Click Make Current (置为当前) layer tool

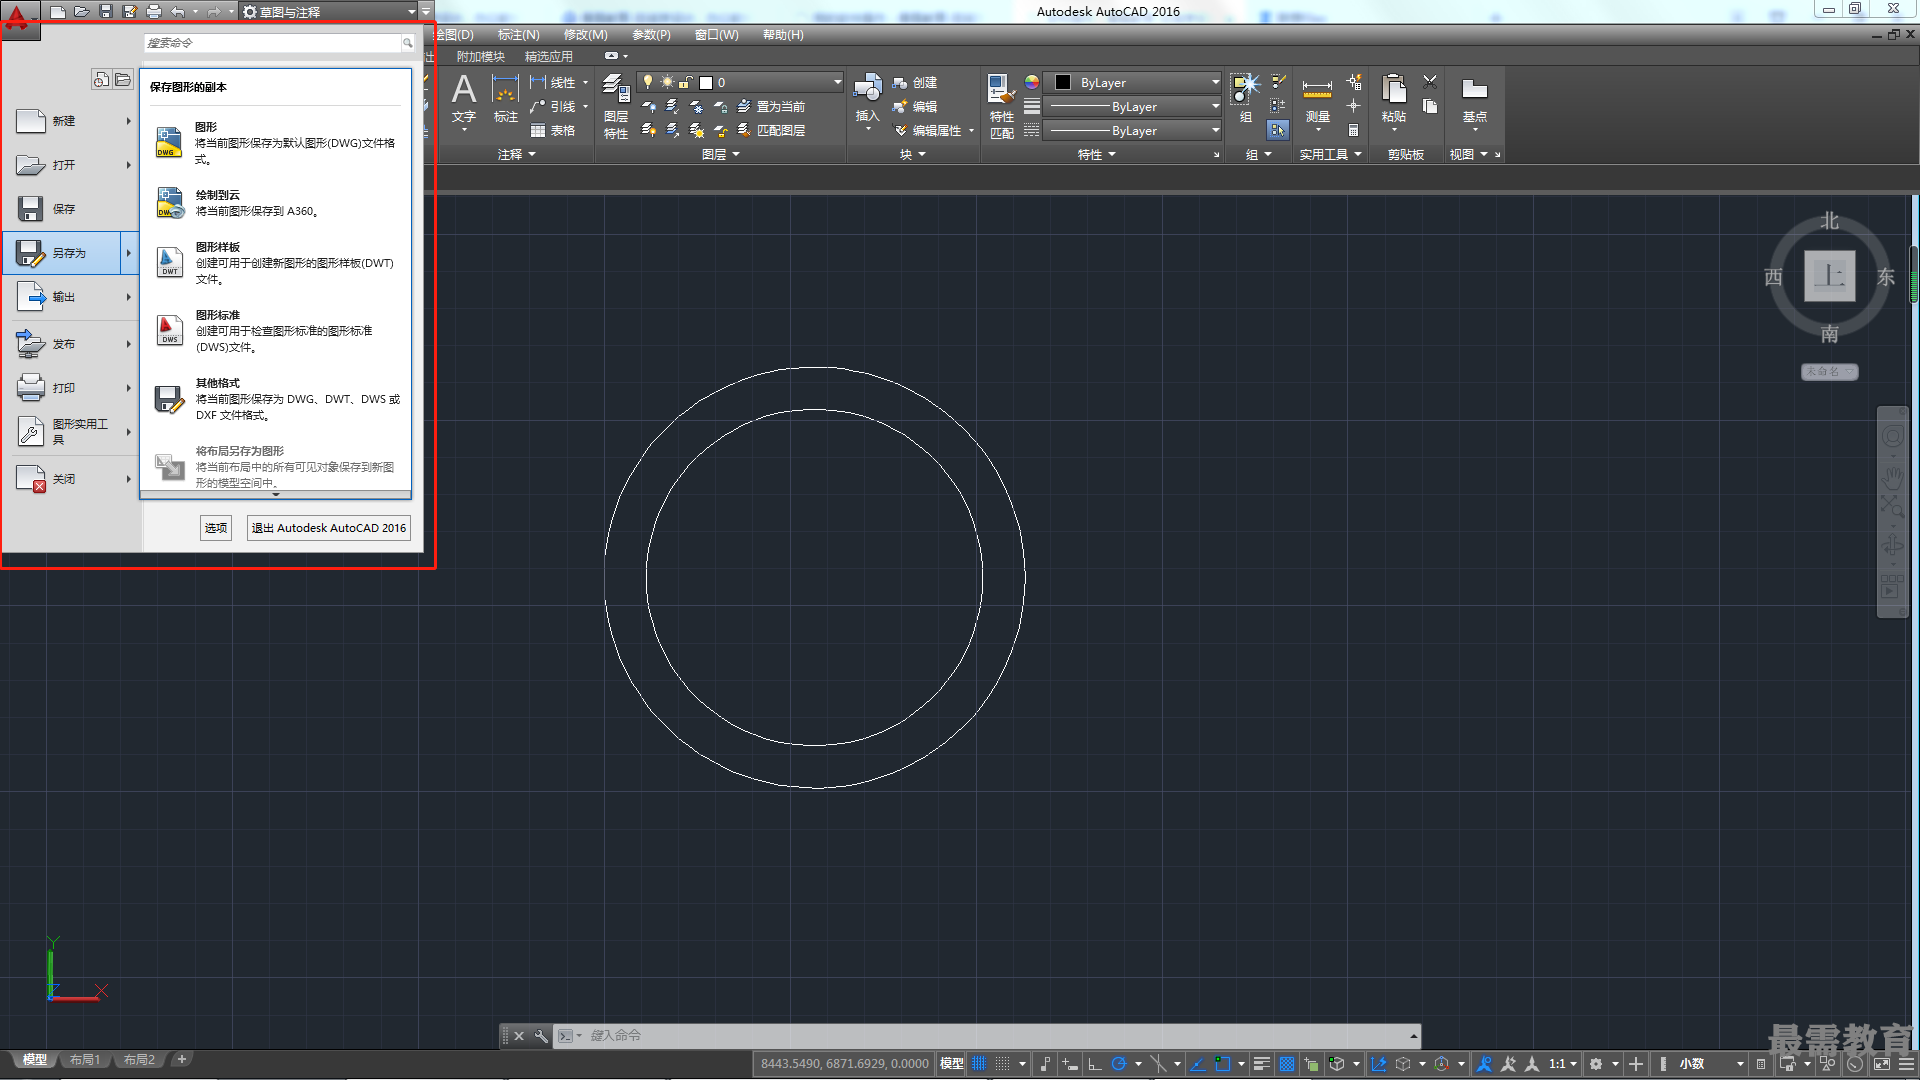tap(771, 107)
